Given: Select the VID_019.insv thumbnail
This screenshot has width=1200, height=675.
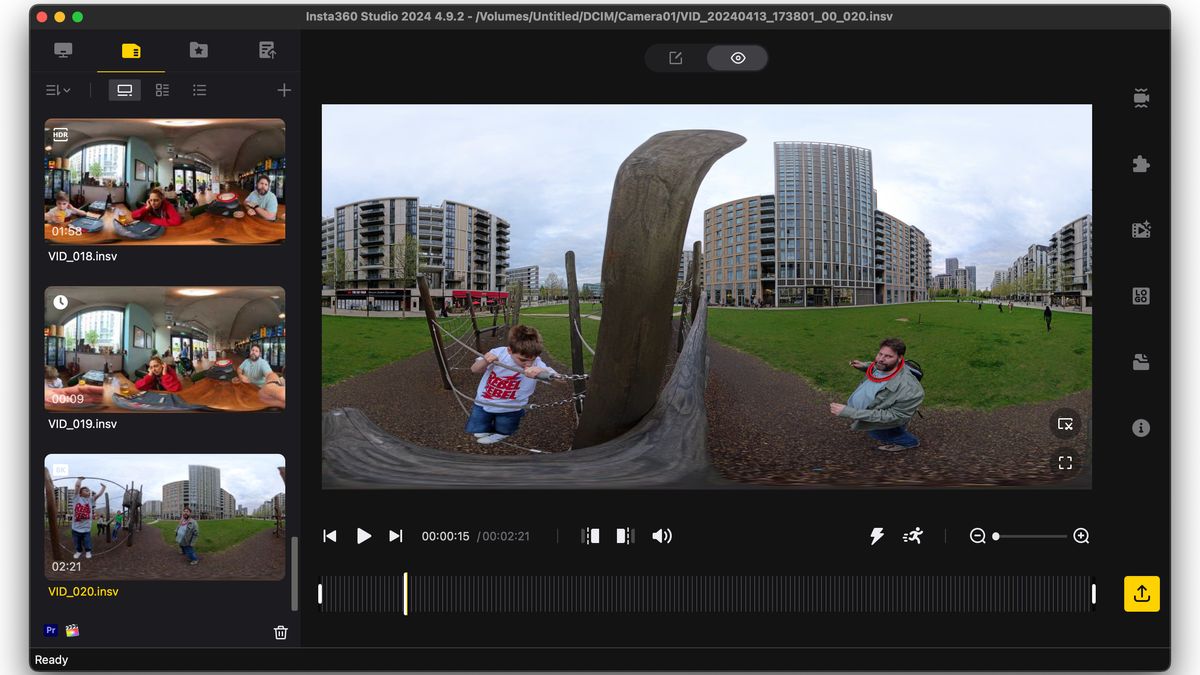Looking at the screenshot, I should [x=165, y=349].
